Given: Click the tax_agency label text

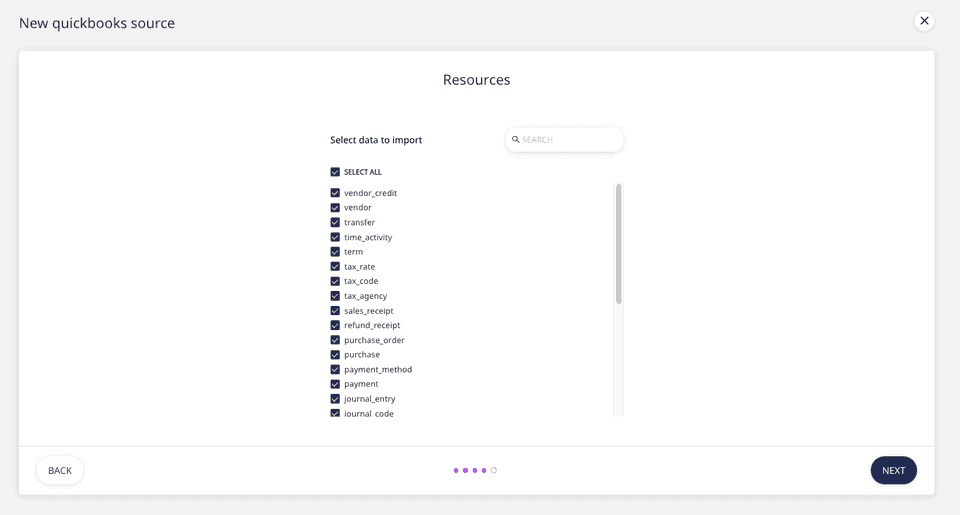Looking at the screenshot, I should coord(366,296).
